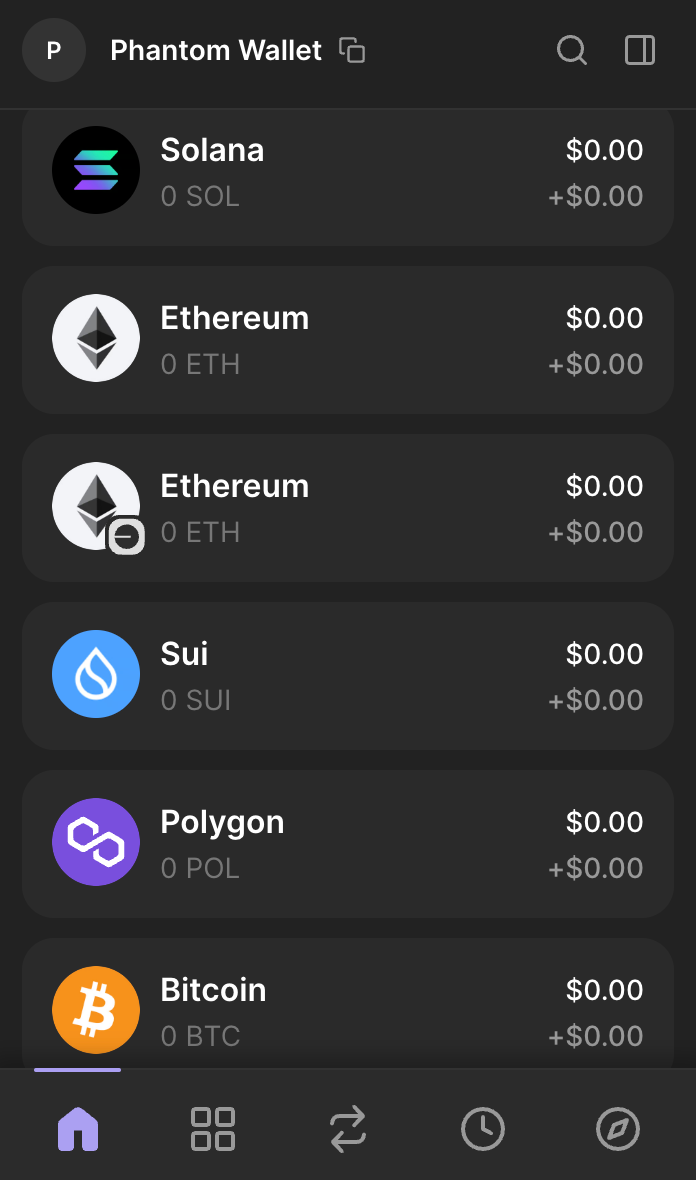
Task: Open the Solana token row
Action: click(347, 170)
